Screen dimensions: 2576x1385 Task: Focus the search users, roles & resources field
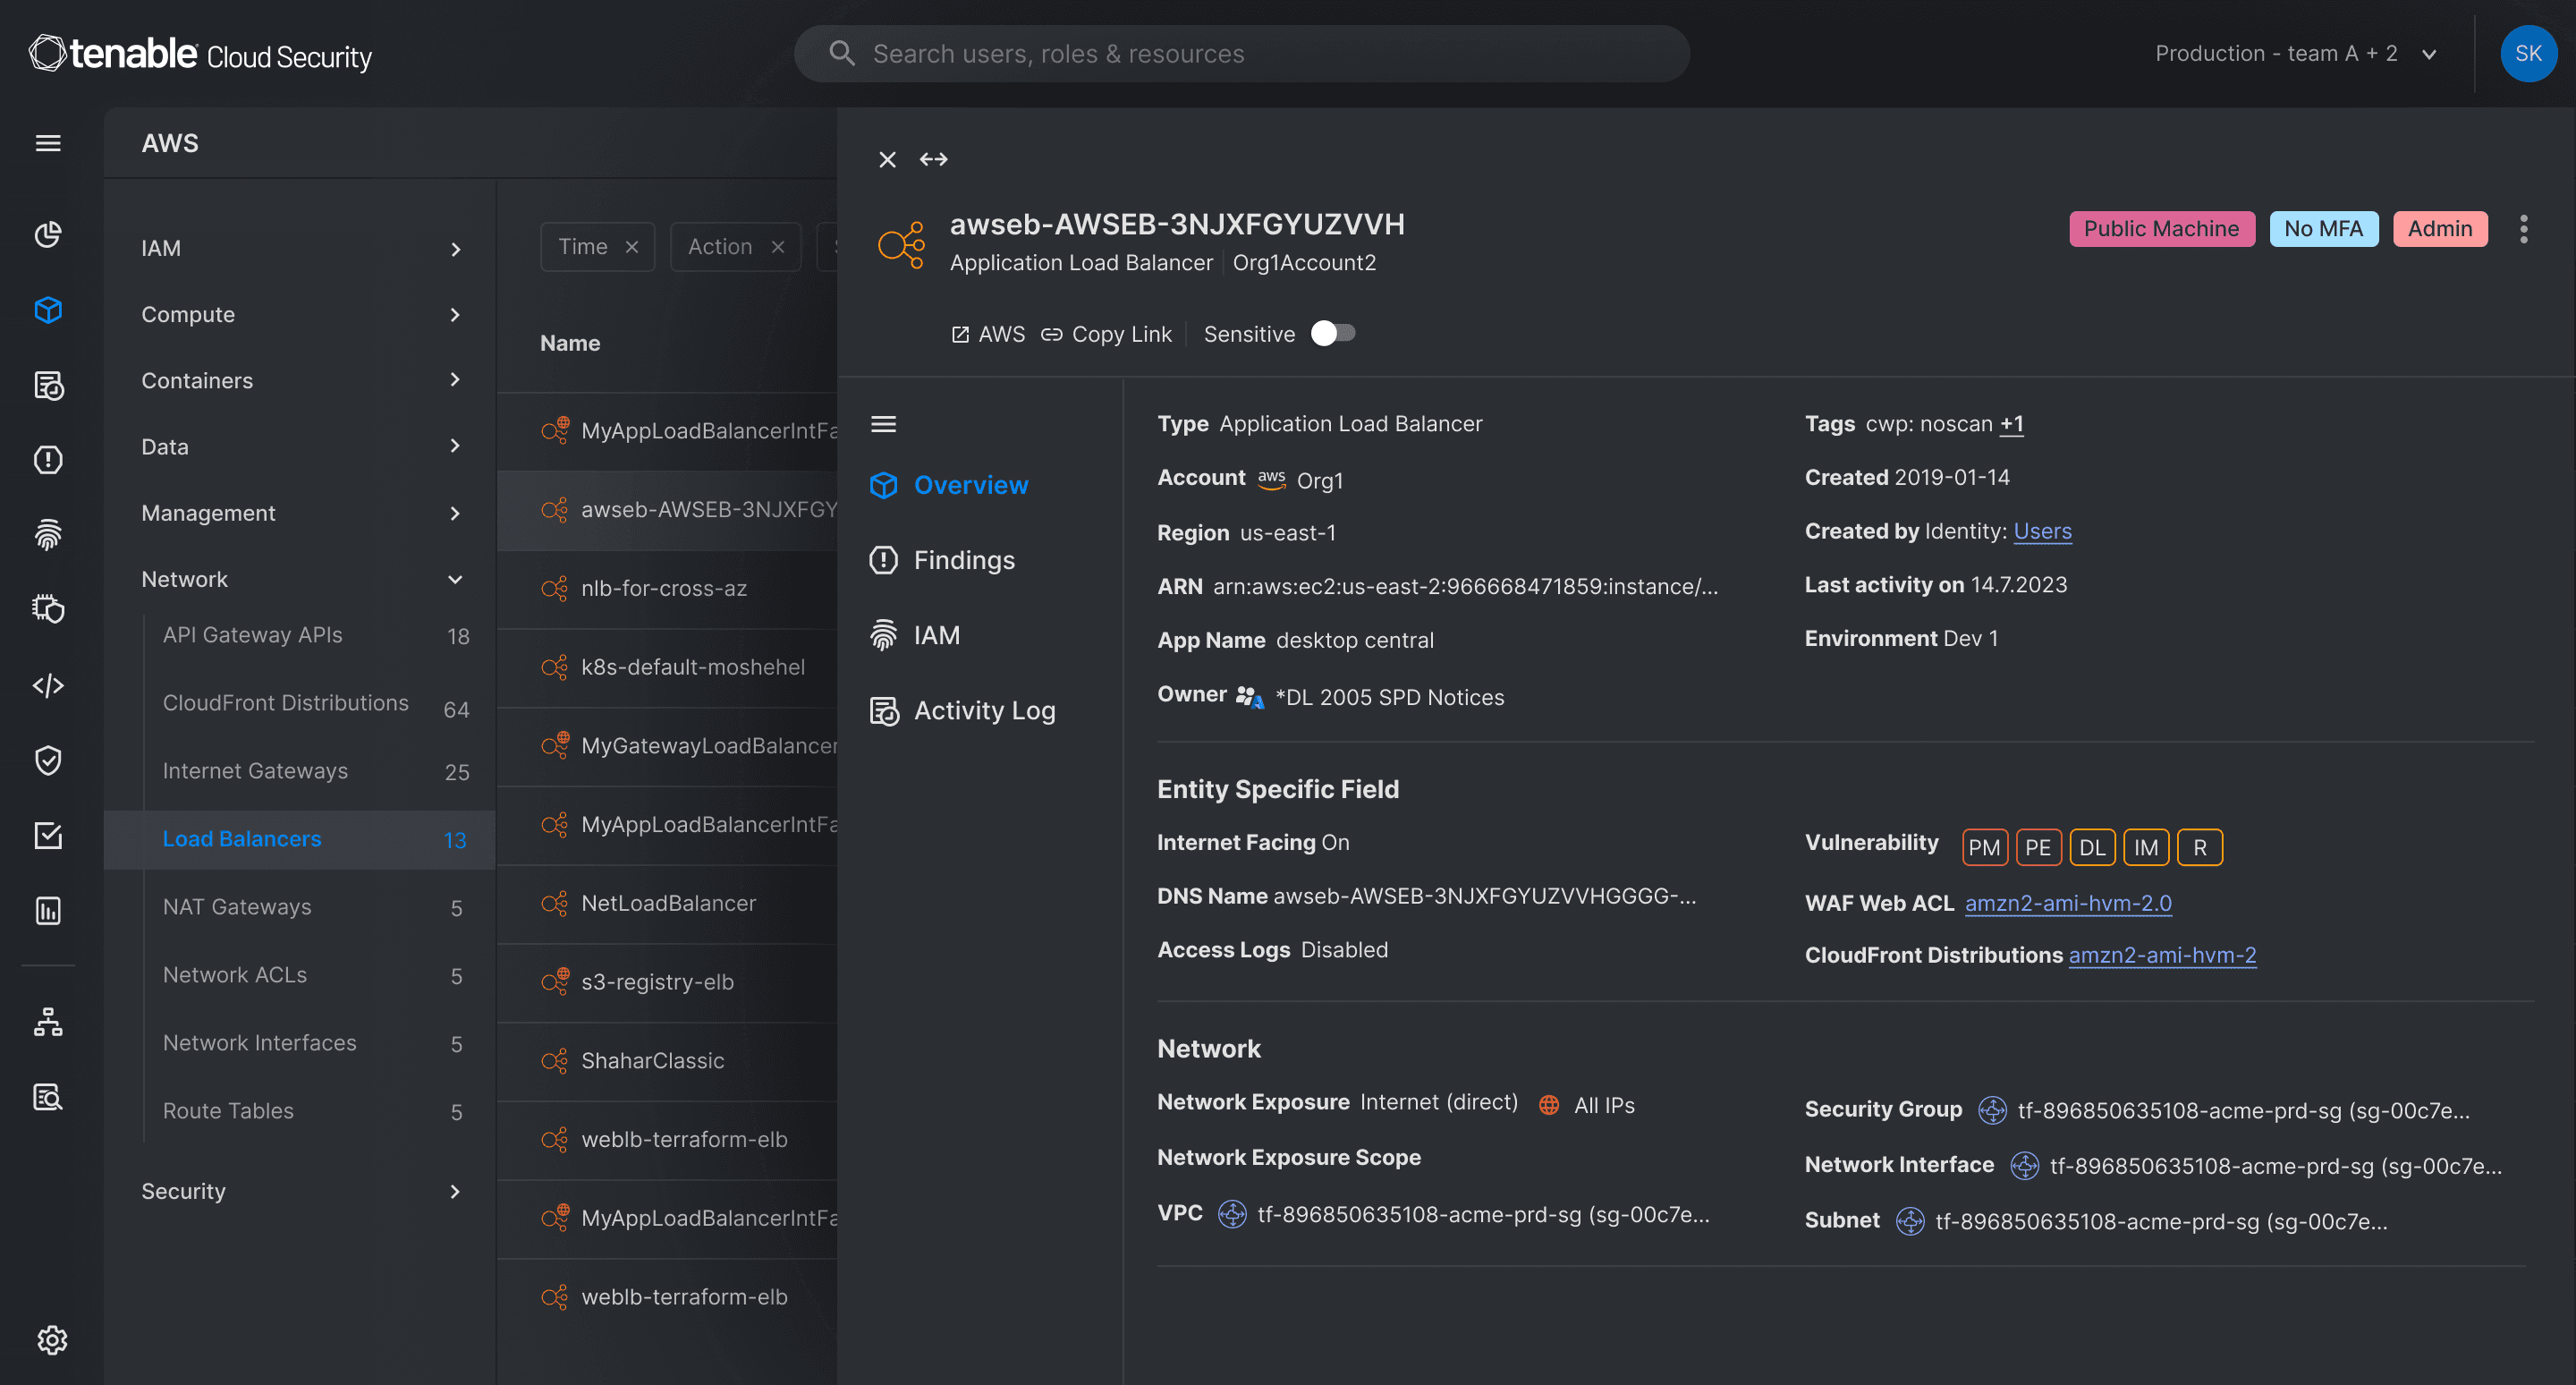pos(1242,54)
